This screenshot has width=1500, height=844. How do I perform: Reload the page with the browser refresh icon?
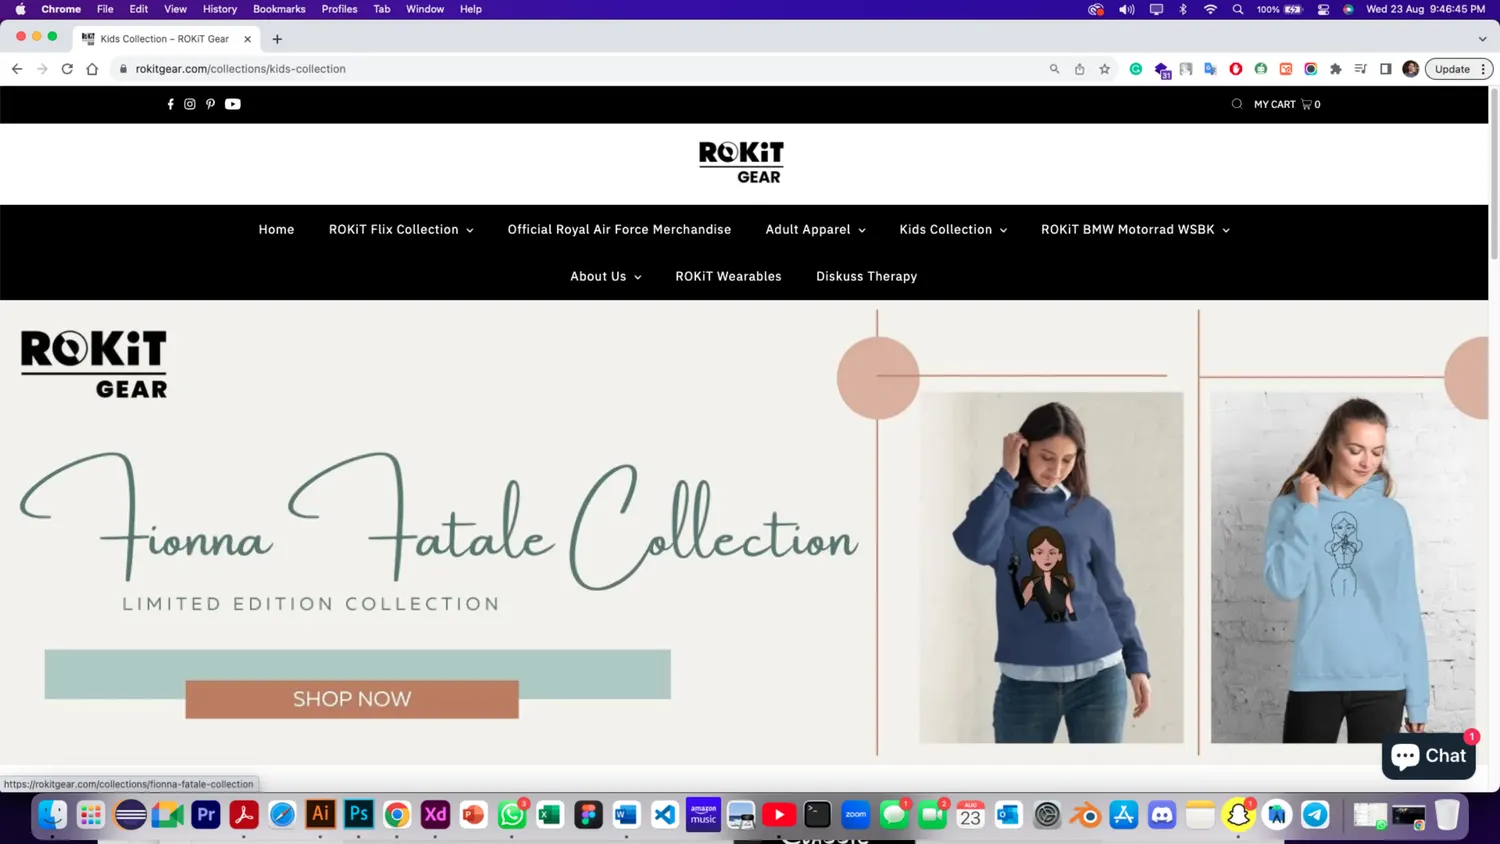point(67,69)
